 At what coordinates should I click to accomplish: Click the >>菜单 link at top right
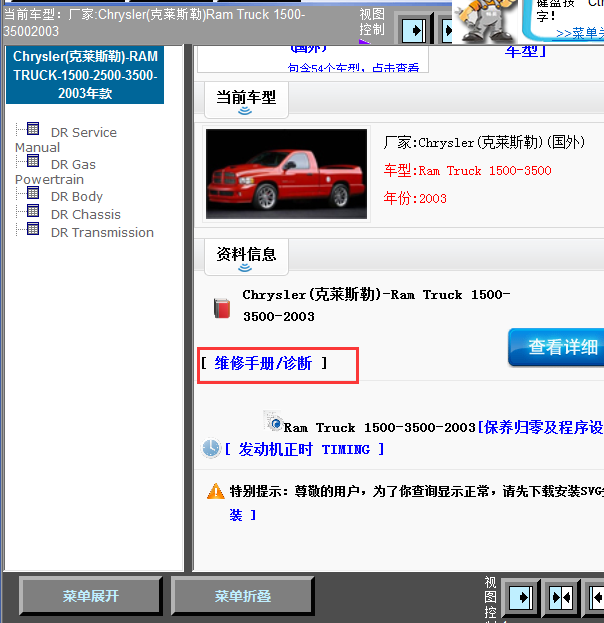(580, 33)
